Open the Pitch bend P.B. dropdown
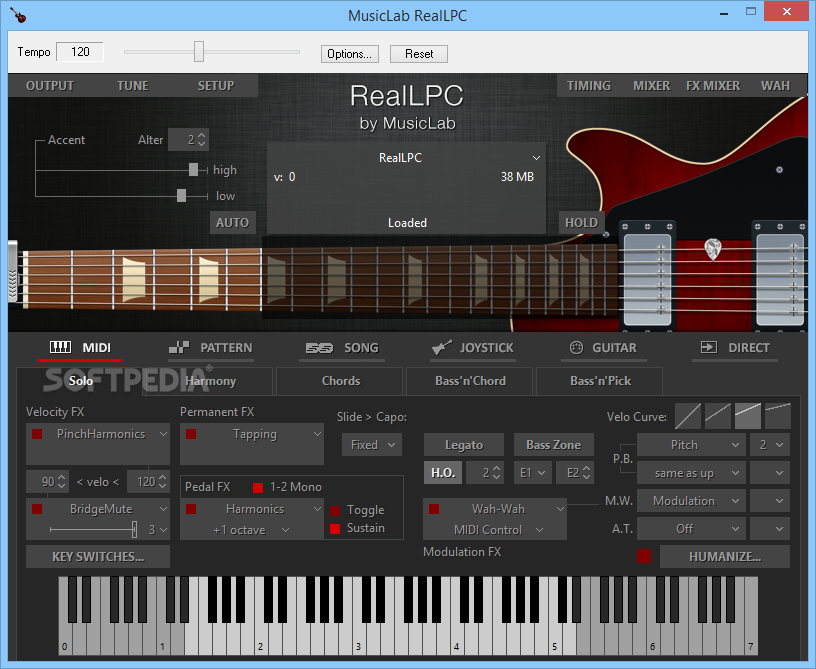 tap(691, 445)
